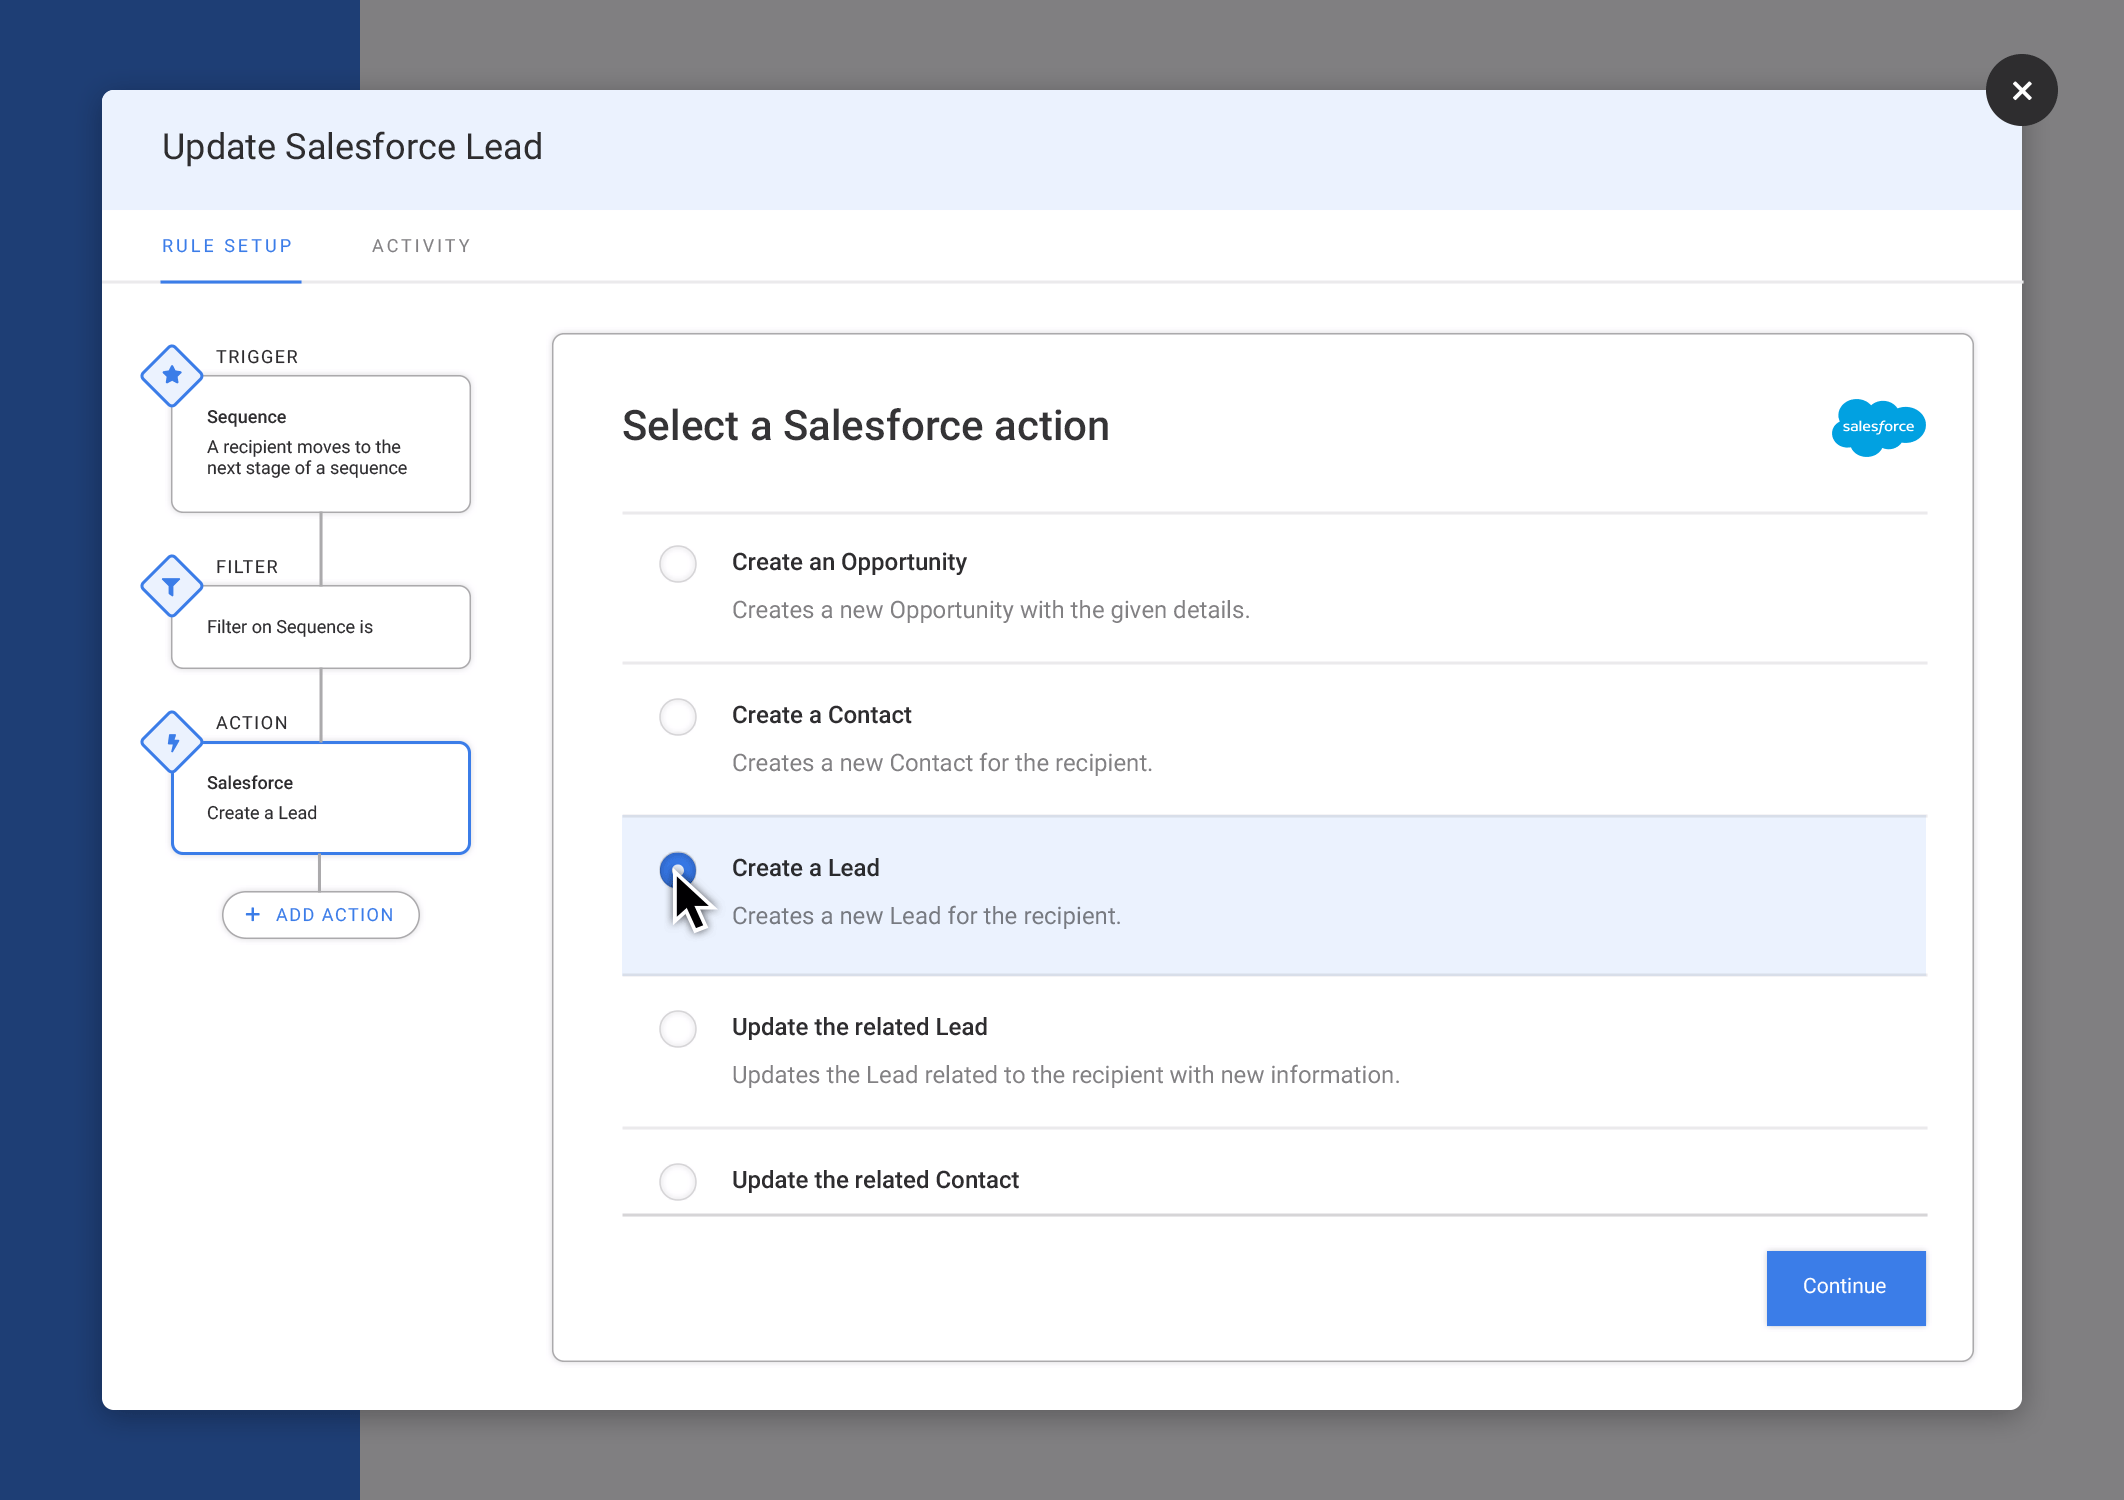
Task: Select the Create a Lead radio button
Action: (x=678, y=870)
